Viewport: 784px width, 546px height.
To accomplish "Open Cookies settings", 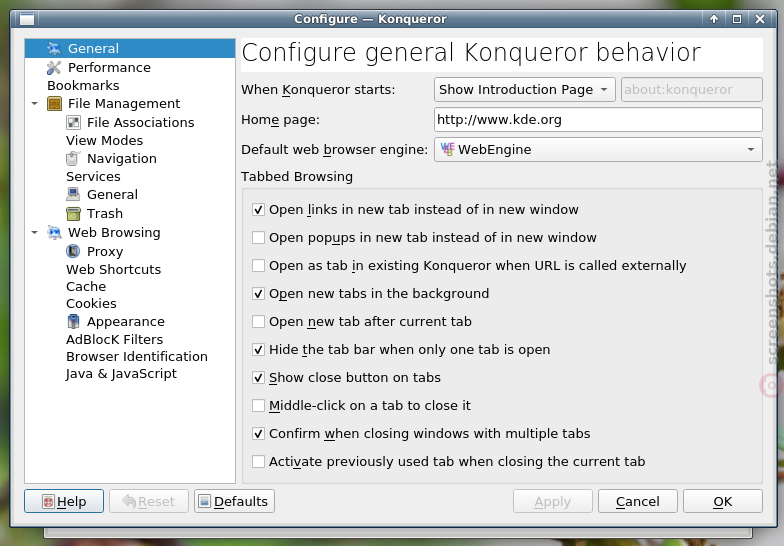I will [91, 304].
